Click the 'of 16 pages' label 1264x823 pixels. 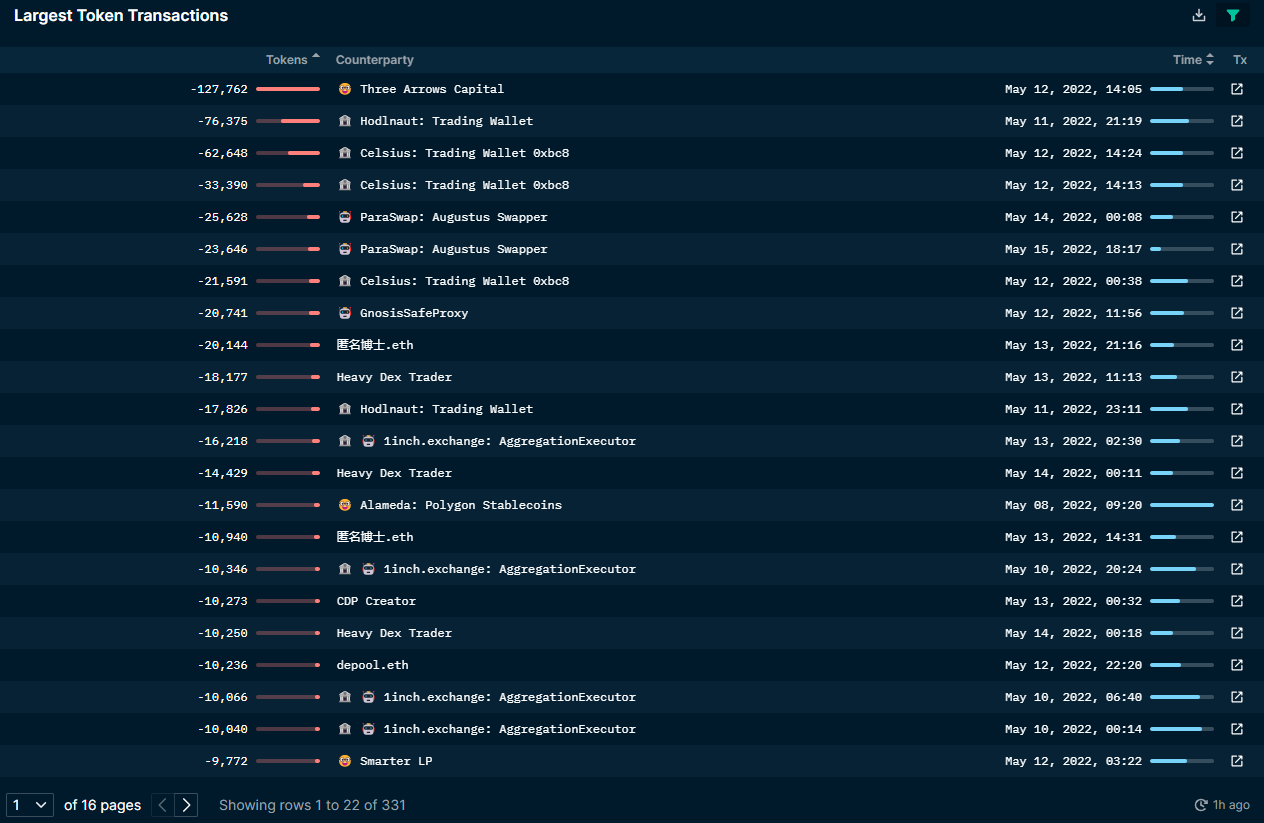(x=102, y=805)
